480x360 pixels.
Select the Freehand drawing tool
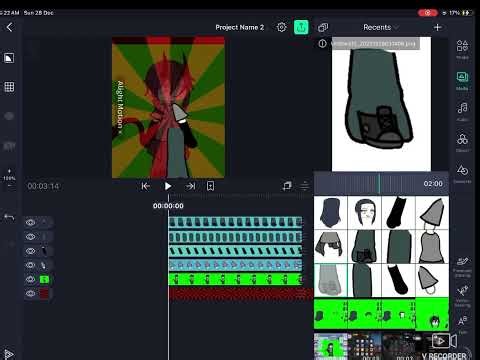[462, 266]
